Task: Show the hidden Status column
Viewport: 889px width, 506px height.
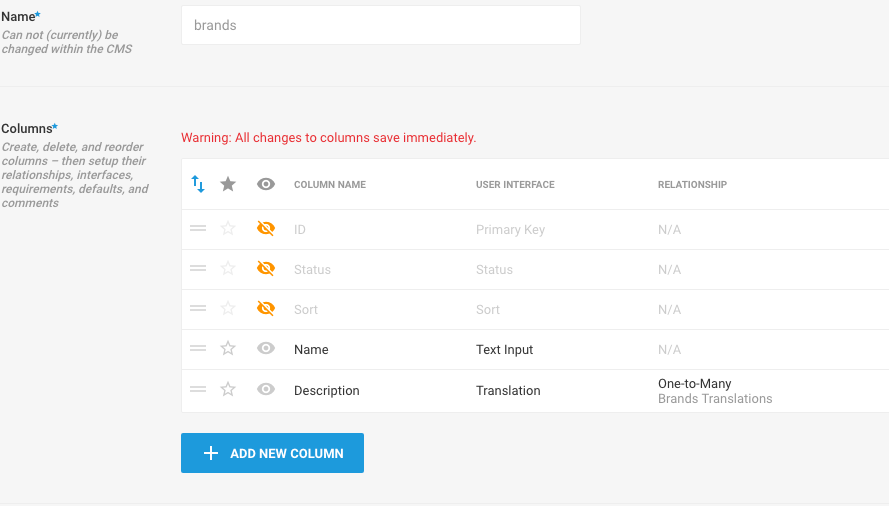Action: point(266,268)
